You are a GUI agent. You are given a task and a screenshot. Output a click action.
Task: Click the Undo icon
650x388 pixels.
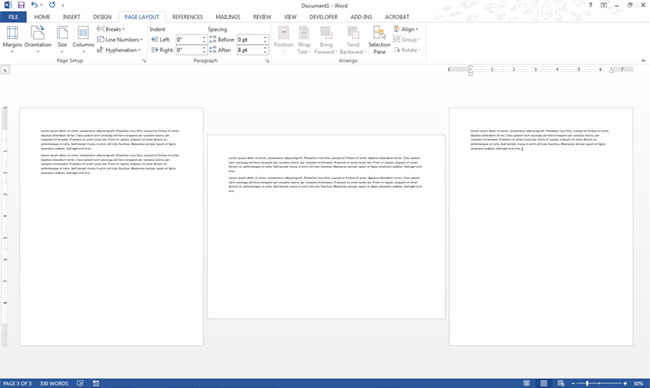34,5
